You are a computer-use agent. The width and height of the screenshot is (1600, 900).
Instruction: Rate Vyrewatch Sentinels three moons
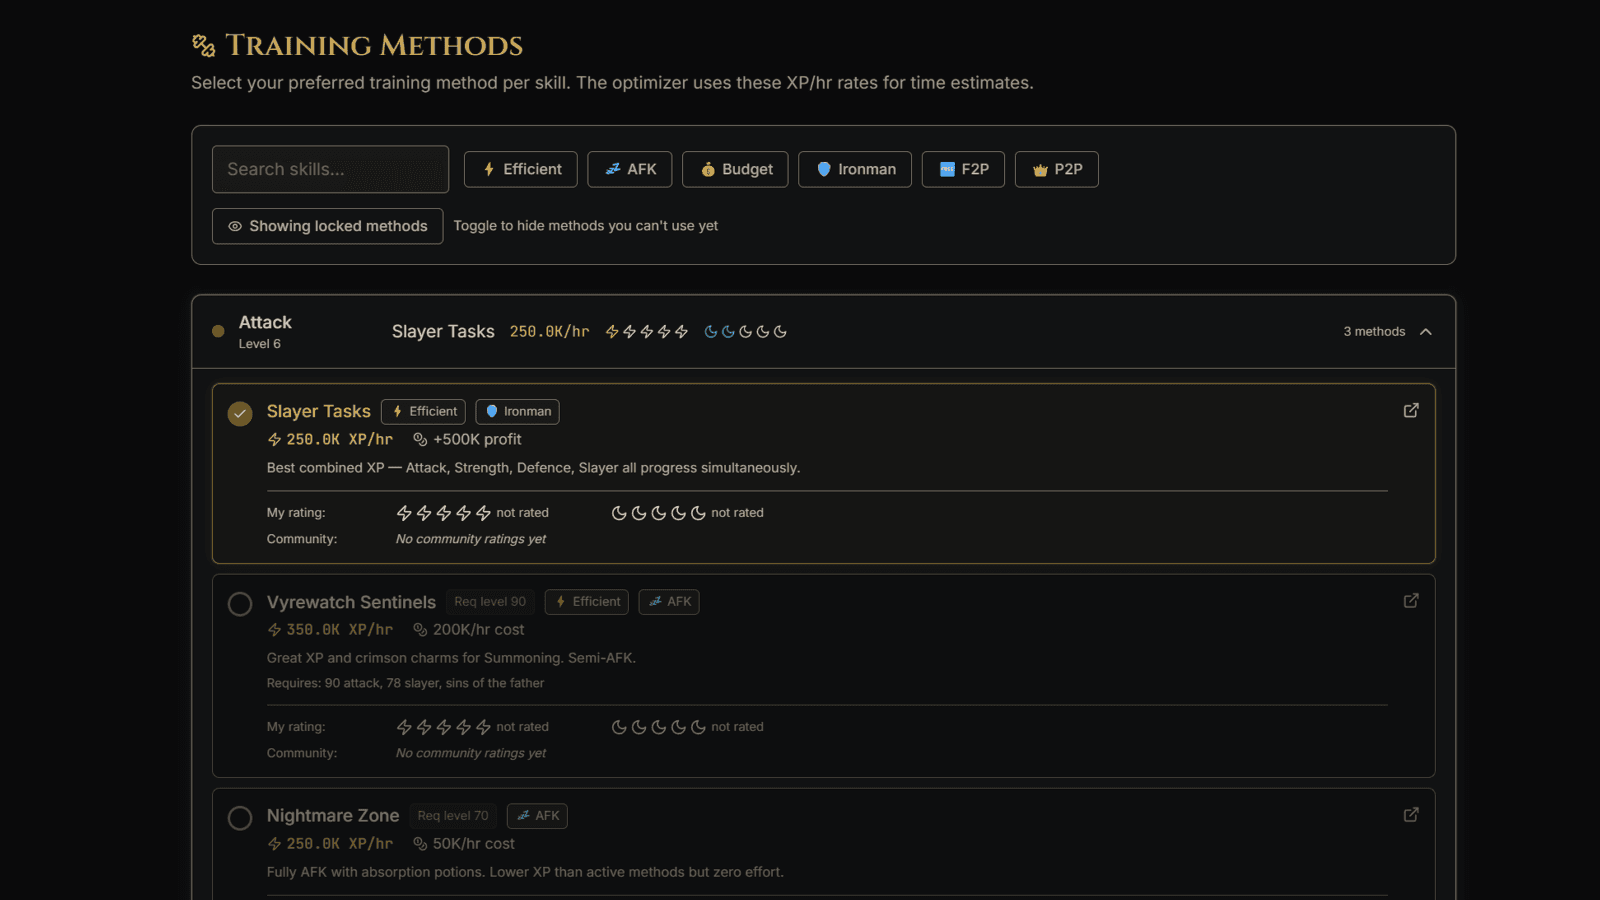click(x=658, y=727)
